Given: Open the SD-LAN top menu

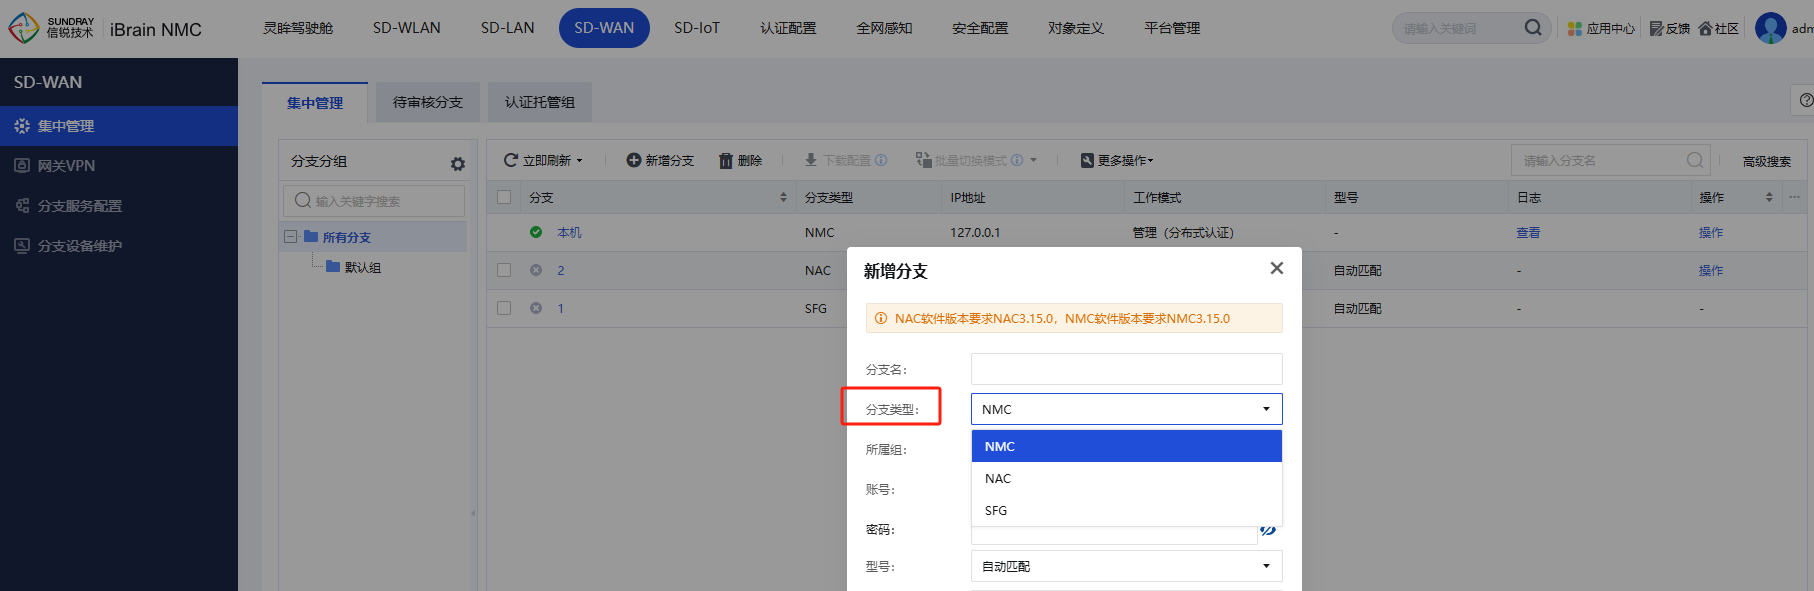Looking at the screenshot, I should 508,28.
